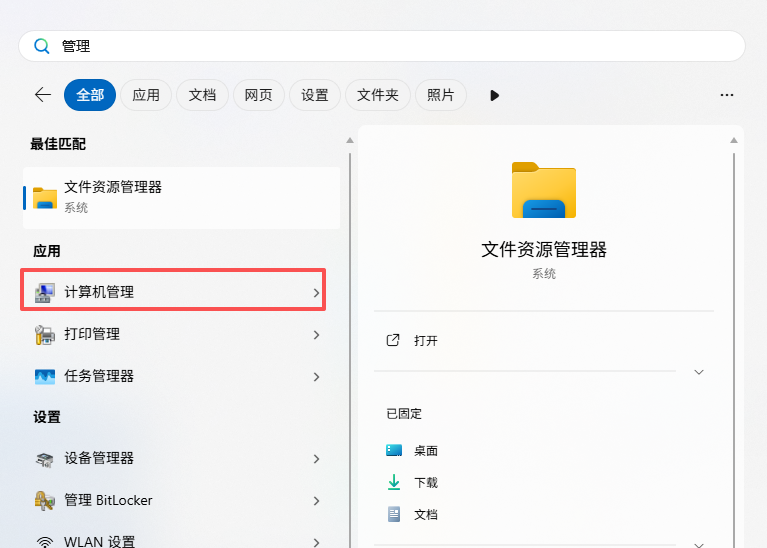Click the Print Management (打印管理) icon
Screen dimensions: 767x548
pos(45,334)
